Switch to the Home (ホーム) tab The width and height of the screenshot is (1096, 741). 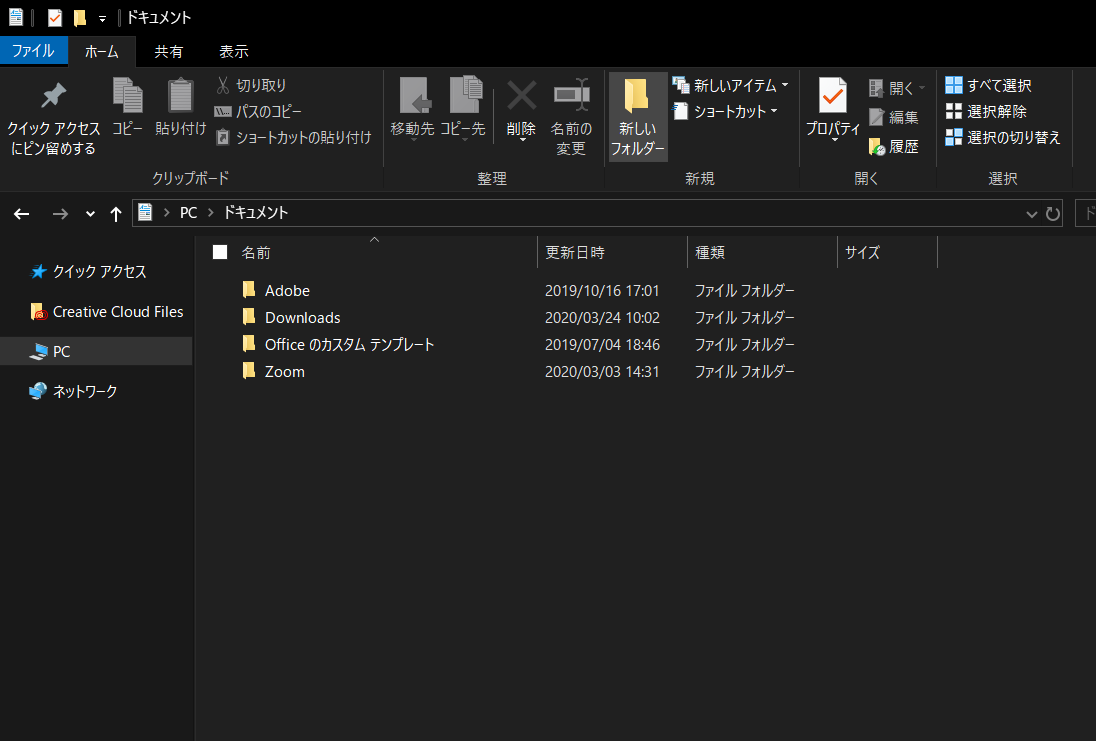(x=102, y=51)
